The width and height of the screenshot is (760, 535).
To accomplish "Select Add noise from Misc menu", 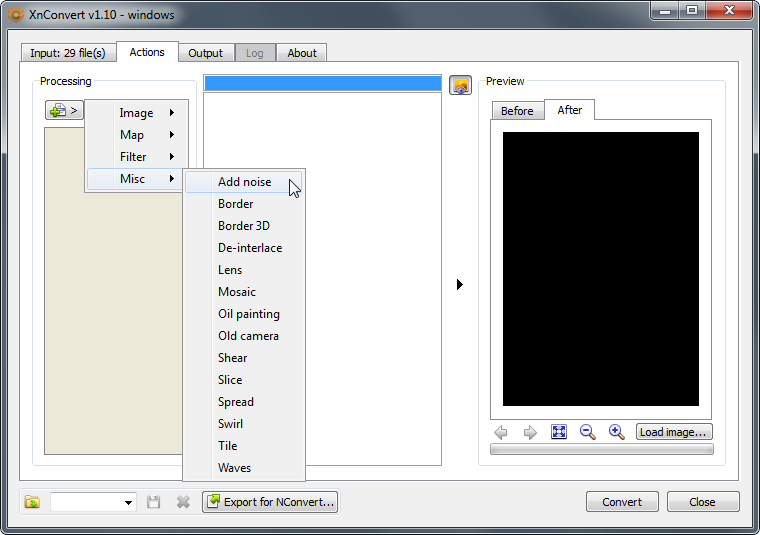I will click(244, 182).
